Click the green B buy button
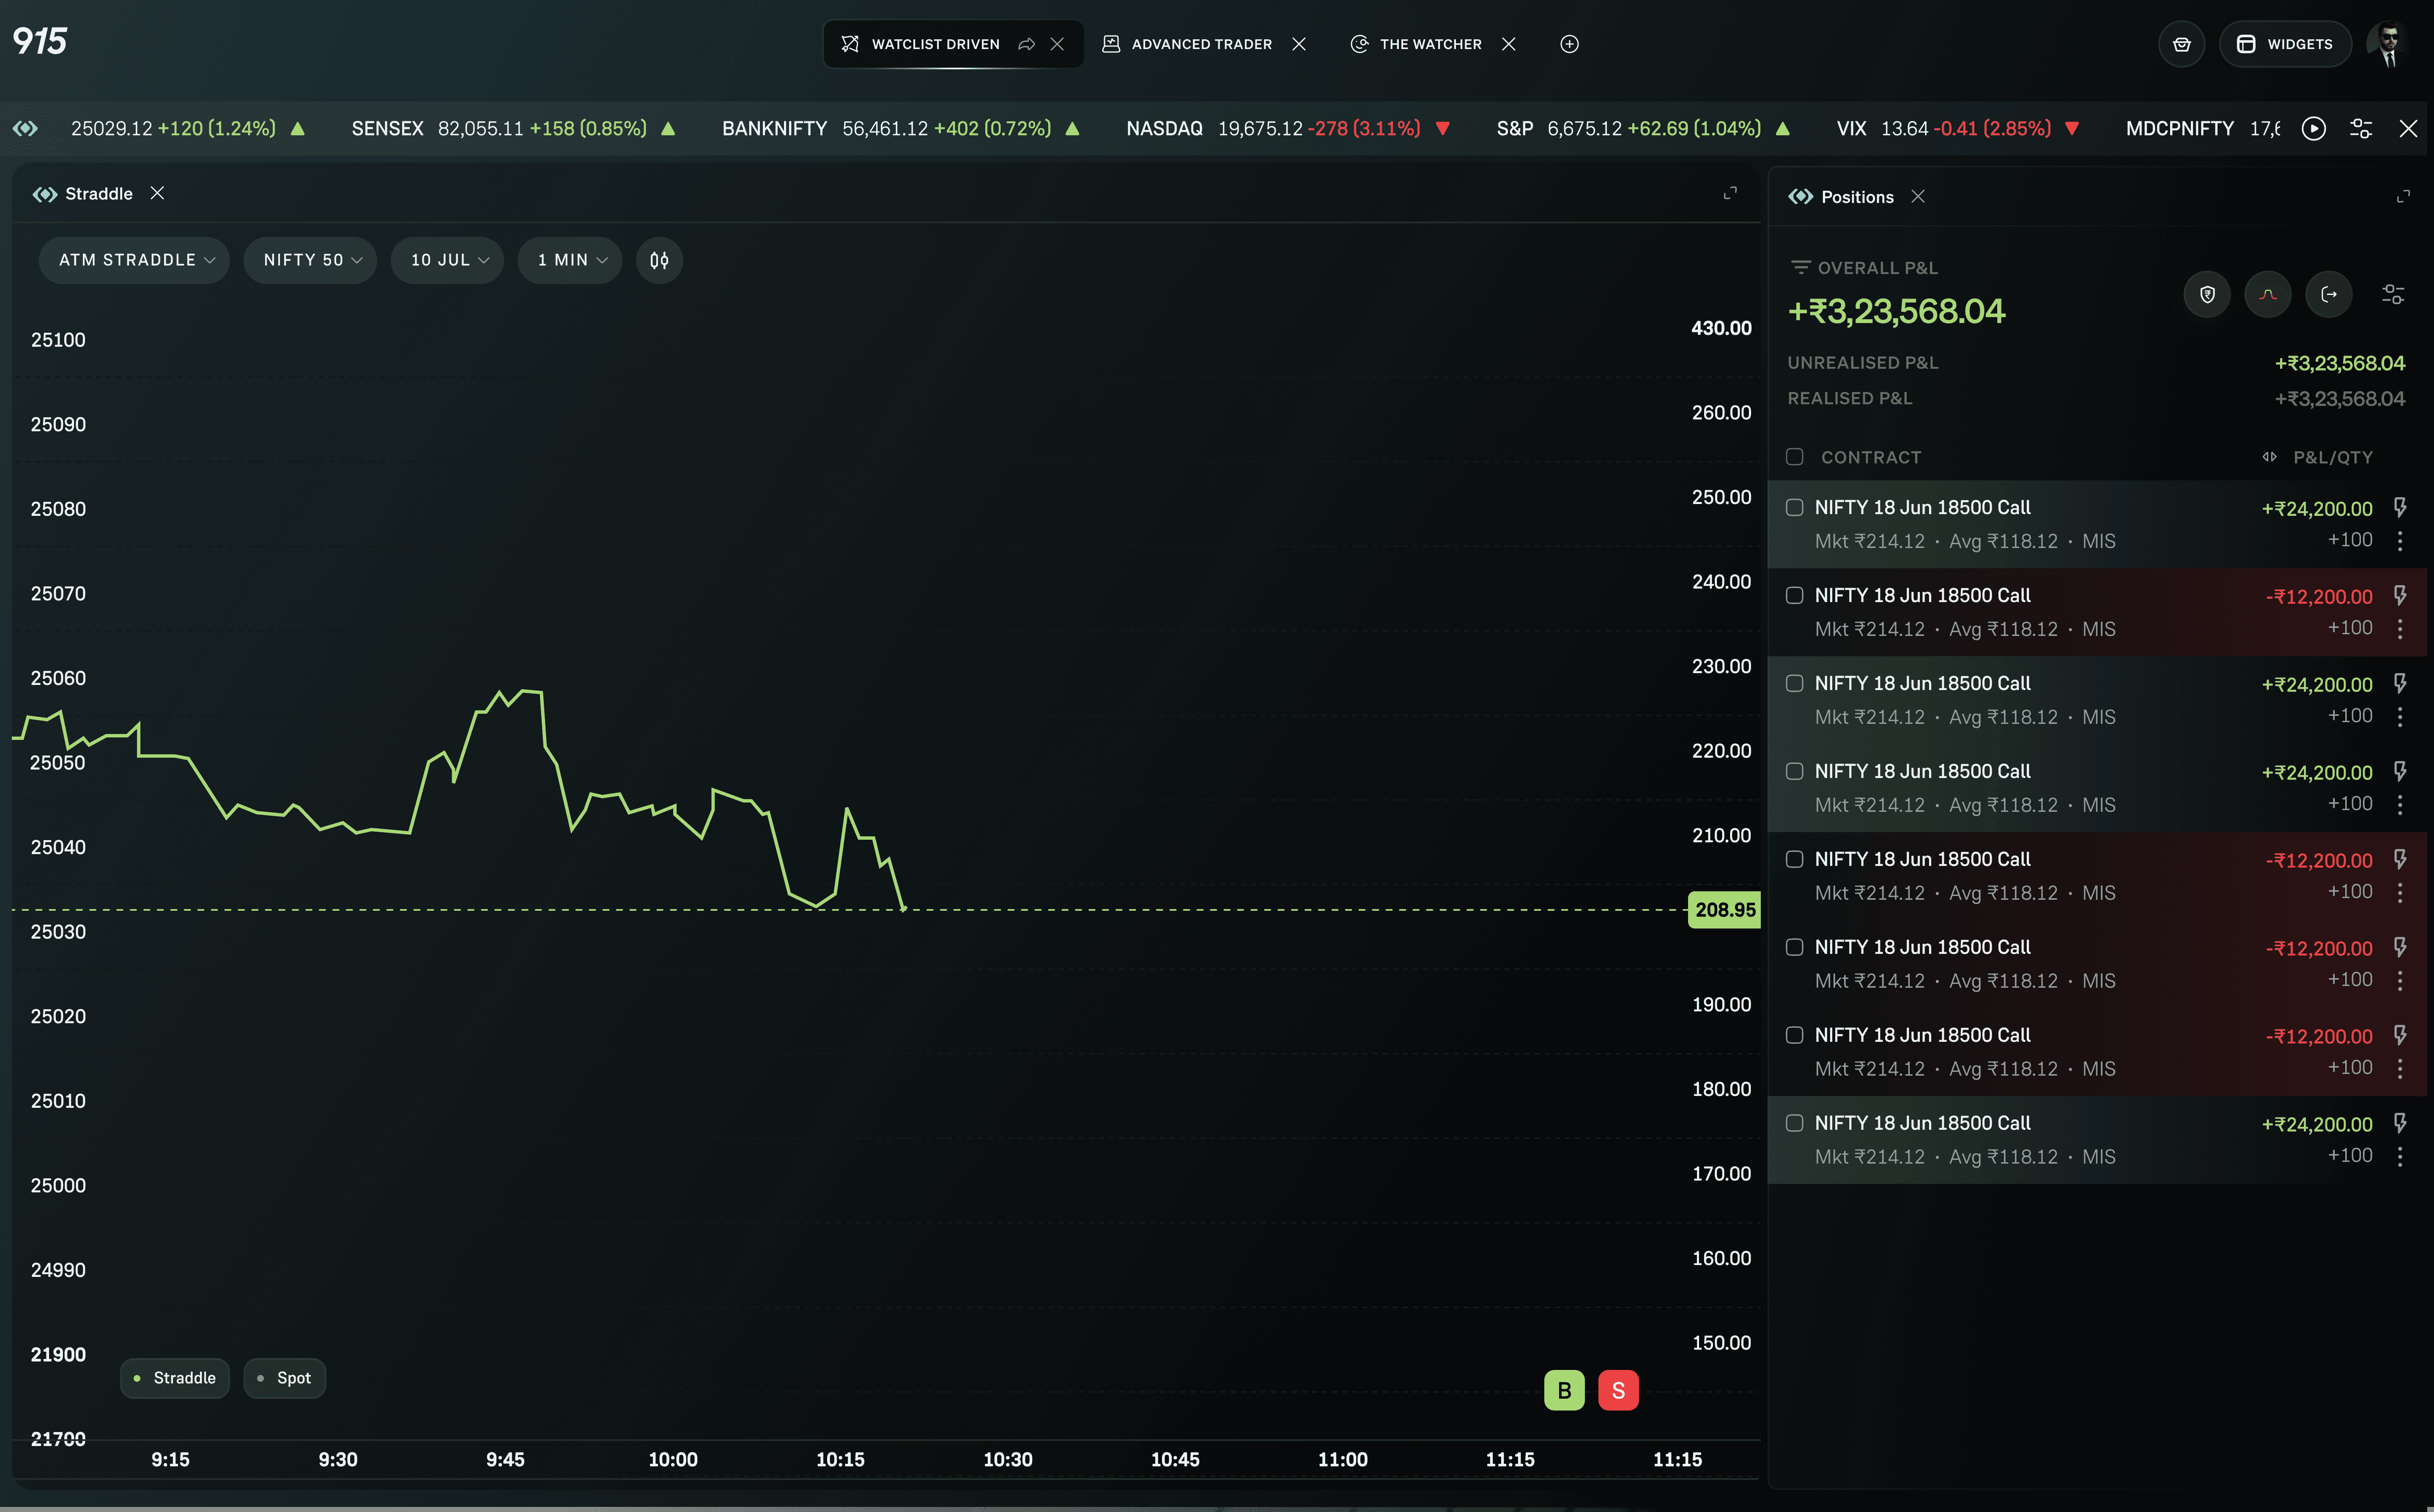 pyautogui.click(x=1564, y=1390)
